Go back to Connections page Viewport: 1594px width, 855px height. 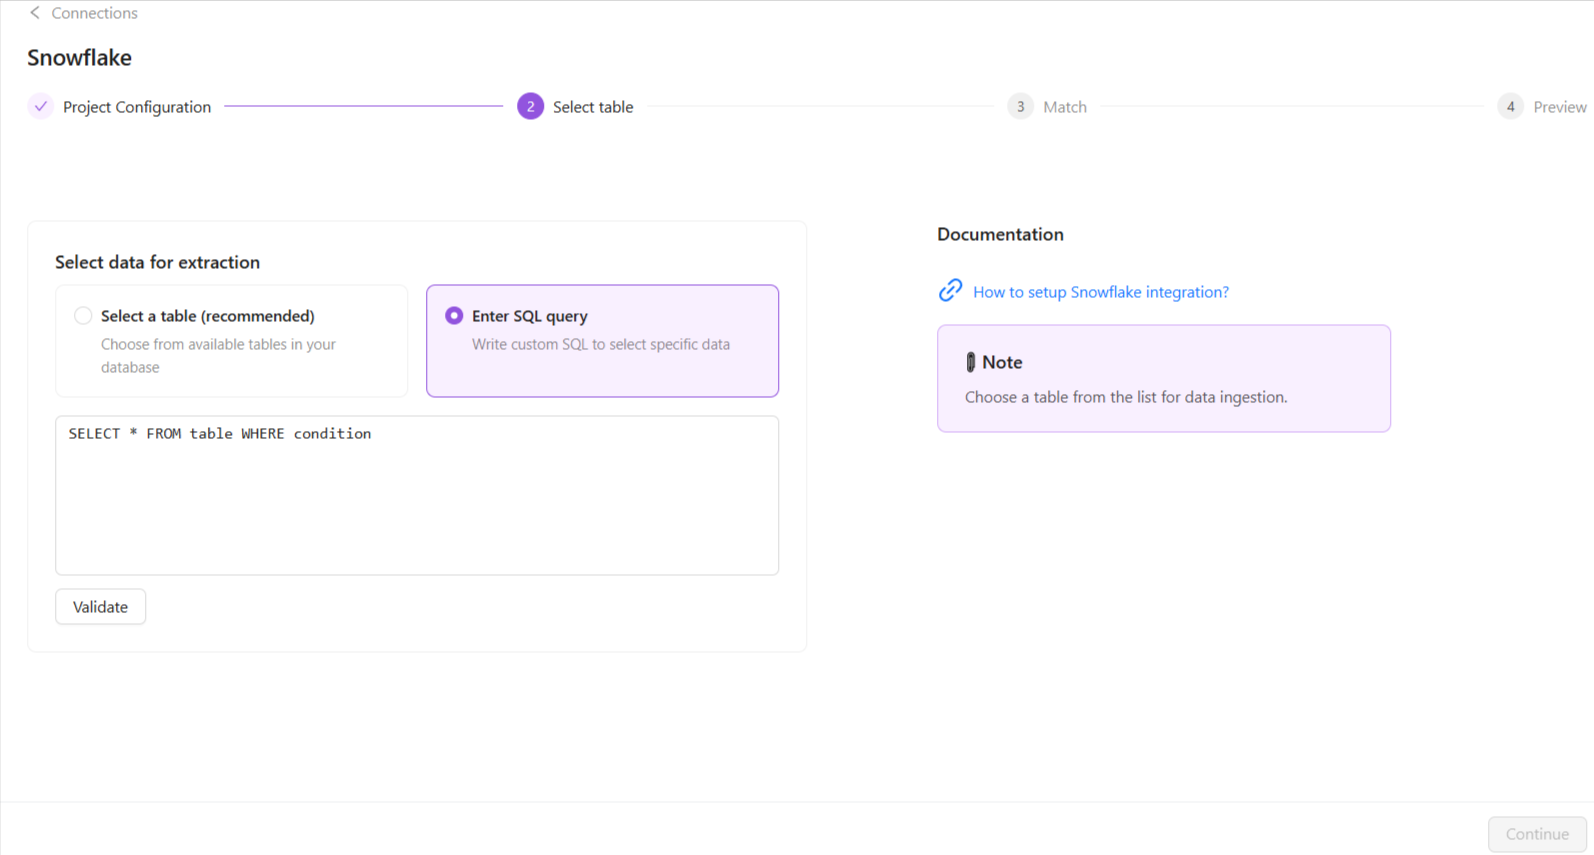tap(94, 13)
